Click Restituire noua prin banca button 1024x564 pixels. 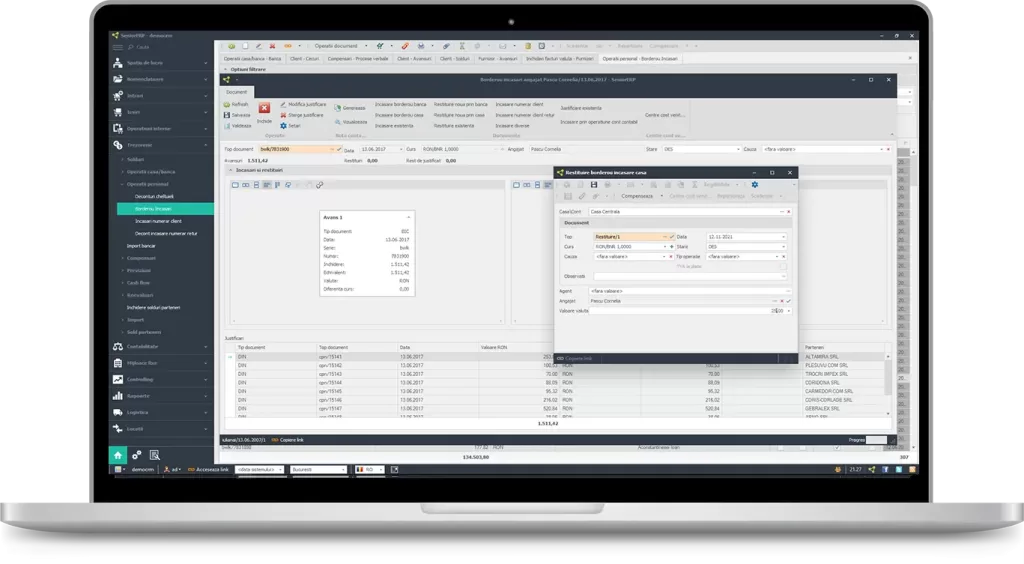pos(460,104)
